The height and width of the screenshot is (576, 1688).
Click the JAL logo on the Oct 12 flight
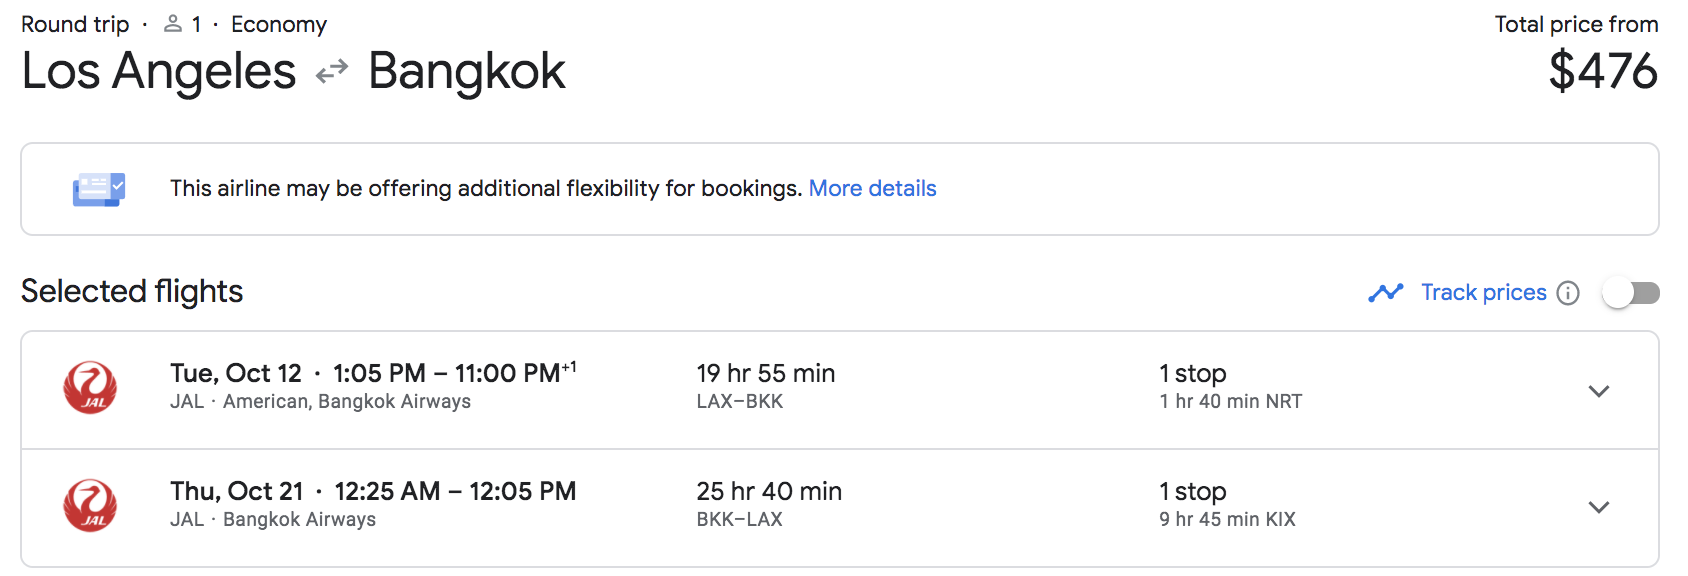[x=90, y=388]
